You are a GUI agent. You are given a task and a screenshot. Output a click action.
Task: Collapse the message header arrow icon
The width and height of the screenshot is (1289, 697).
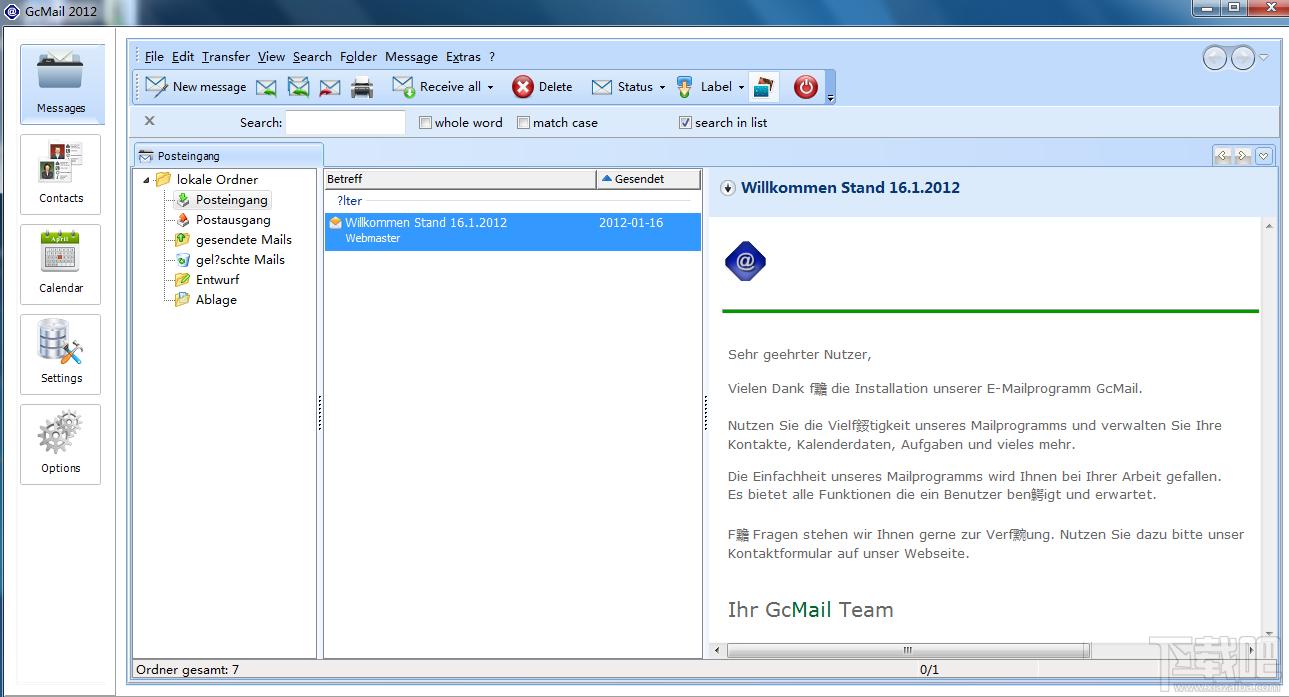[x=727, y=188]
